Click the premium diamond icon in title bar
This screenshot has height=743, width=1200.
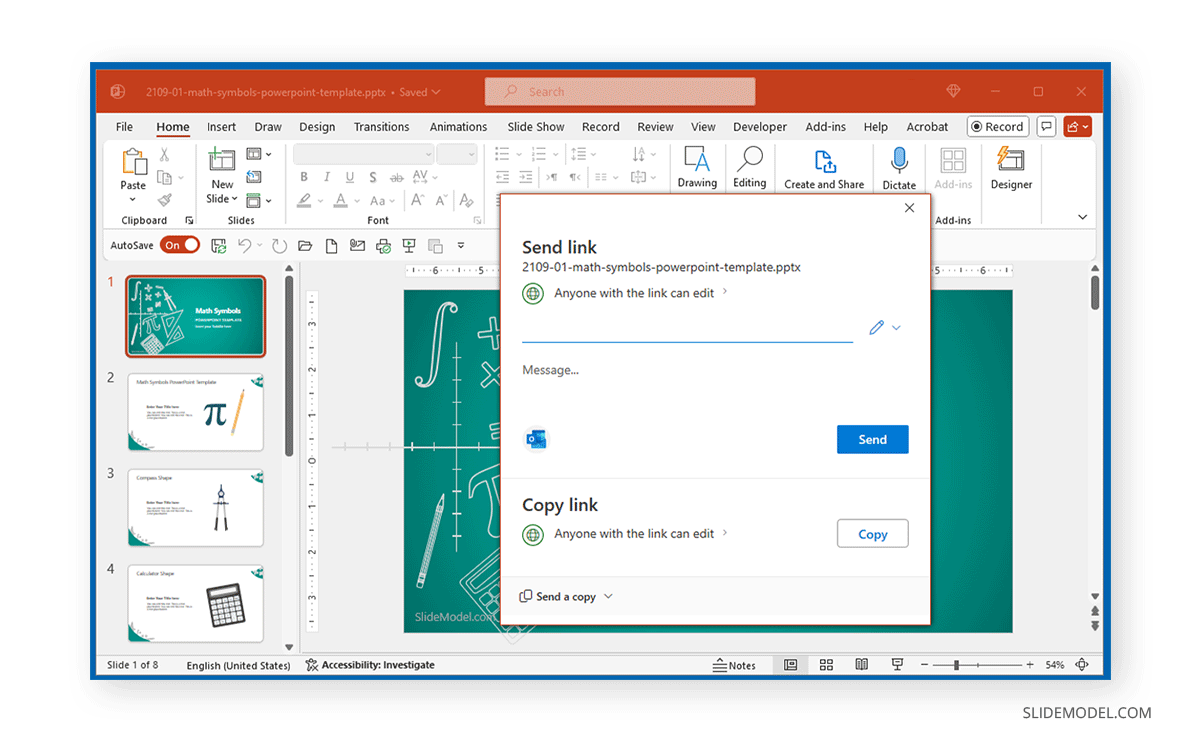click(x=953, y=91)
